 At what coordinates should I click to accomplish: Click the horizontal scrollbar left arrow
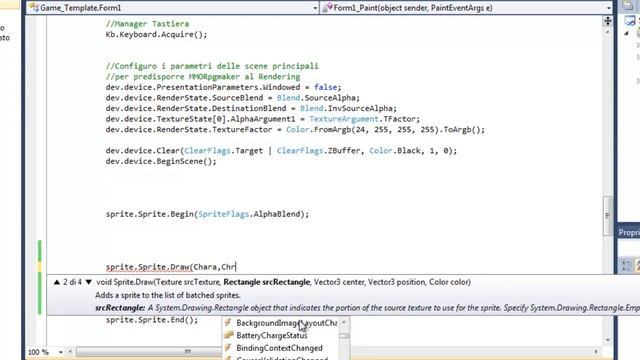[70, 351]
